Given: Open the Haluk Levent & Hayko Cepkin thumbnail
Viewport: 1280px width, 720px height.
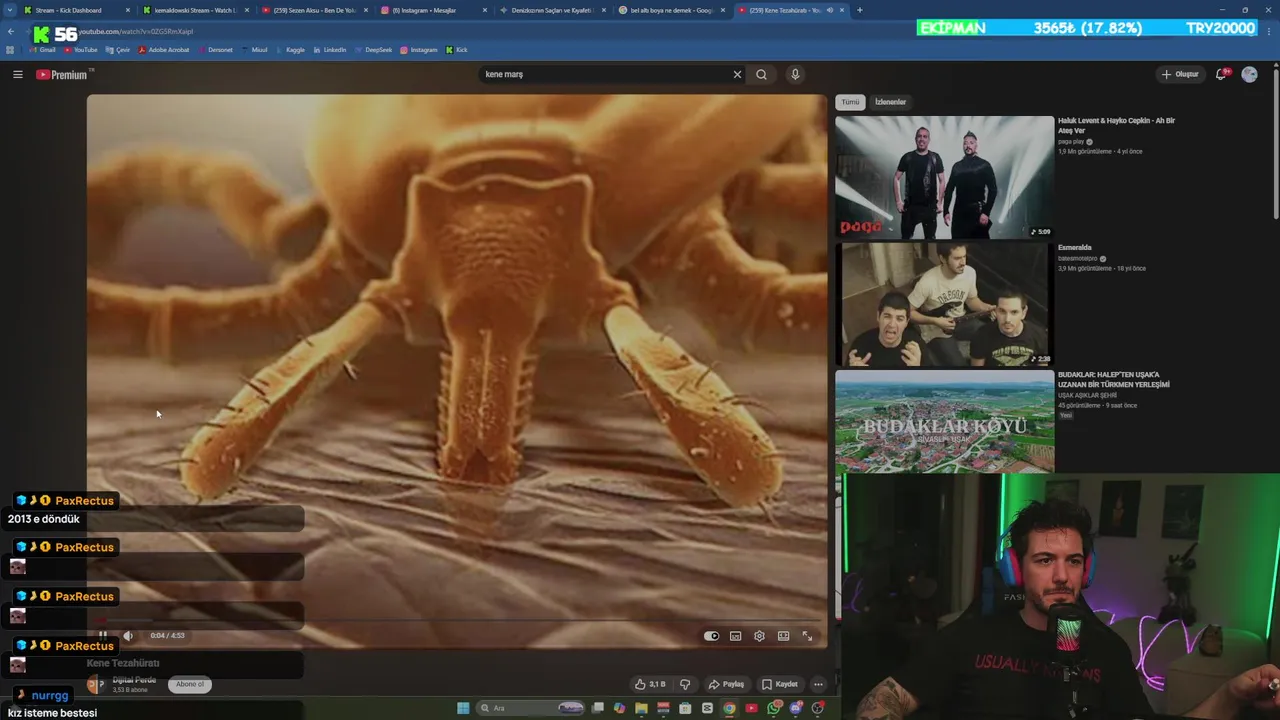Looking at the screenshot, I should coord(944,177).
